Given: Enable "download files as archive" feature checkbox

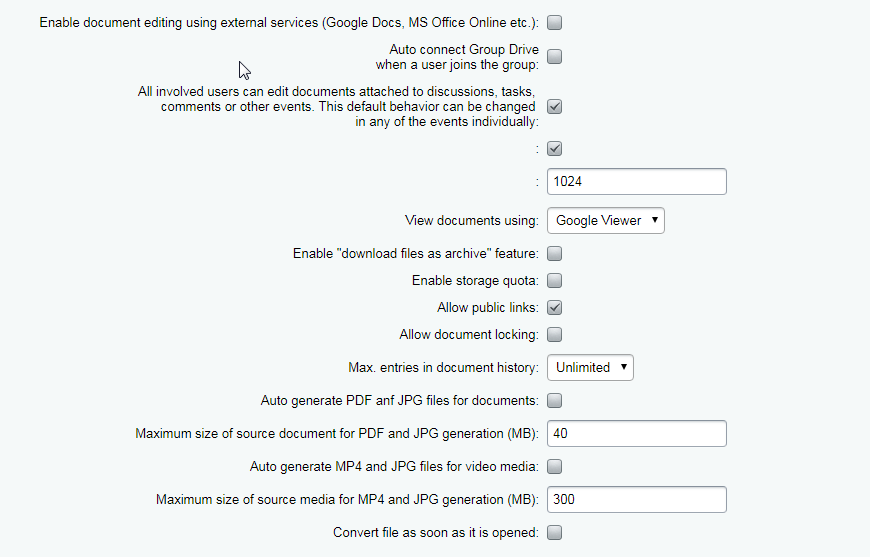Looking at the screenshot, I should [x=554, y=254].
